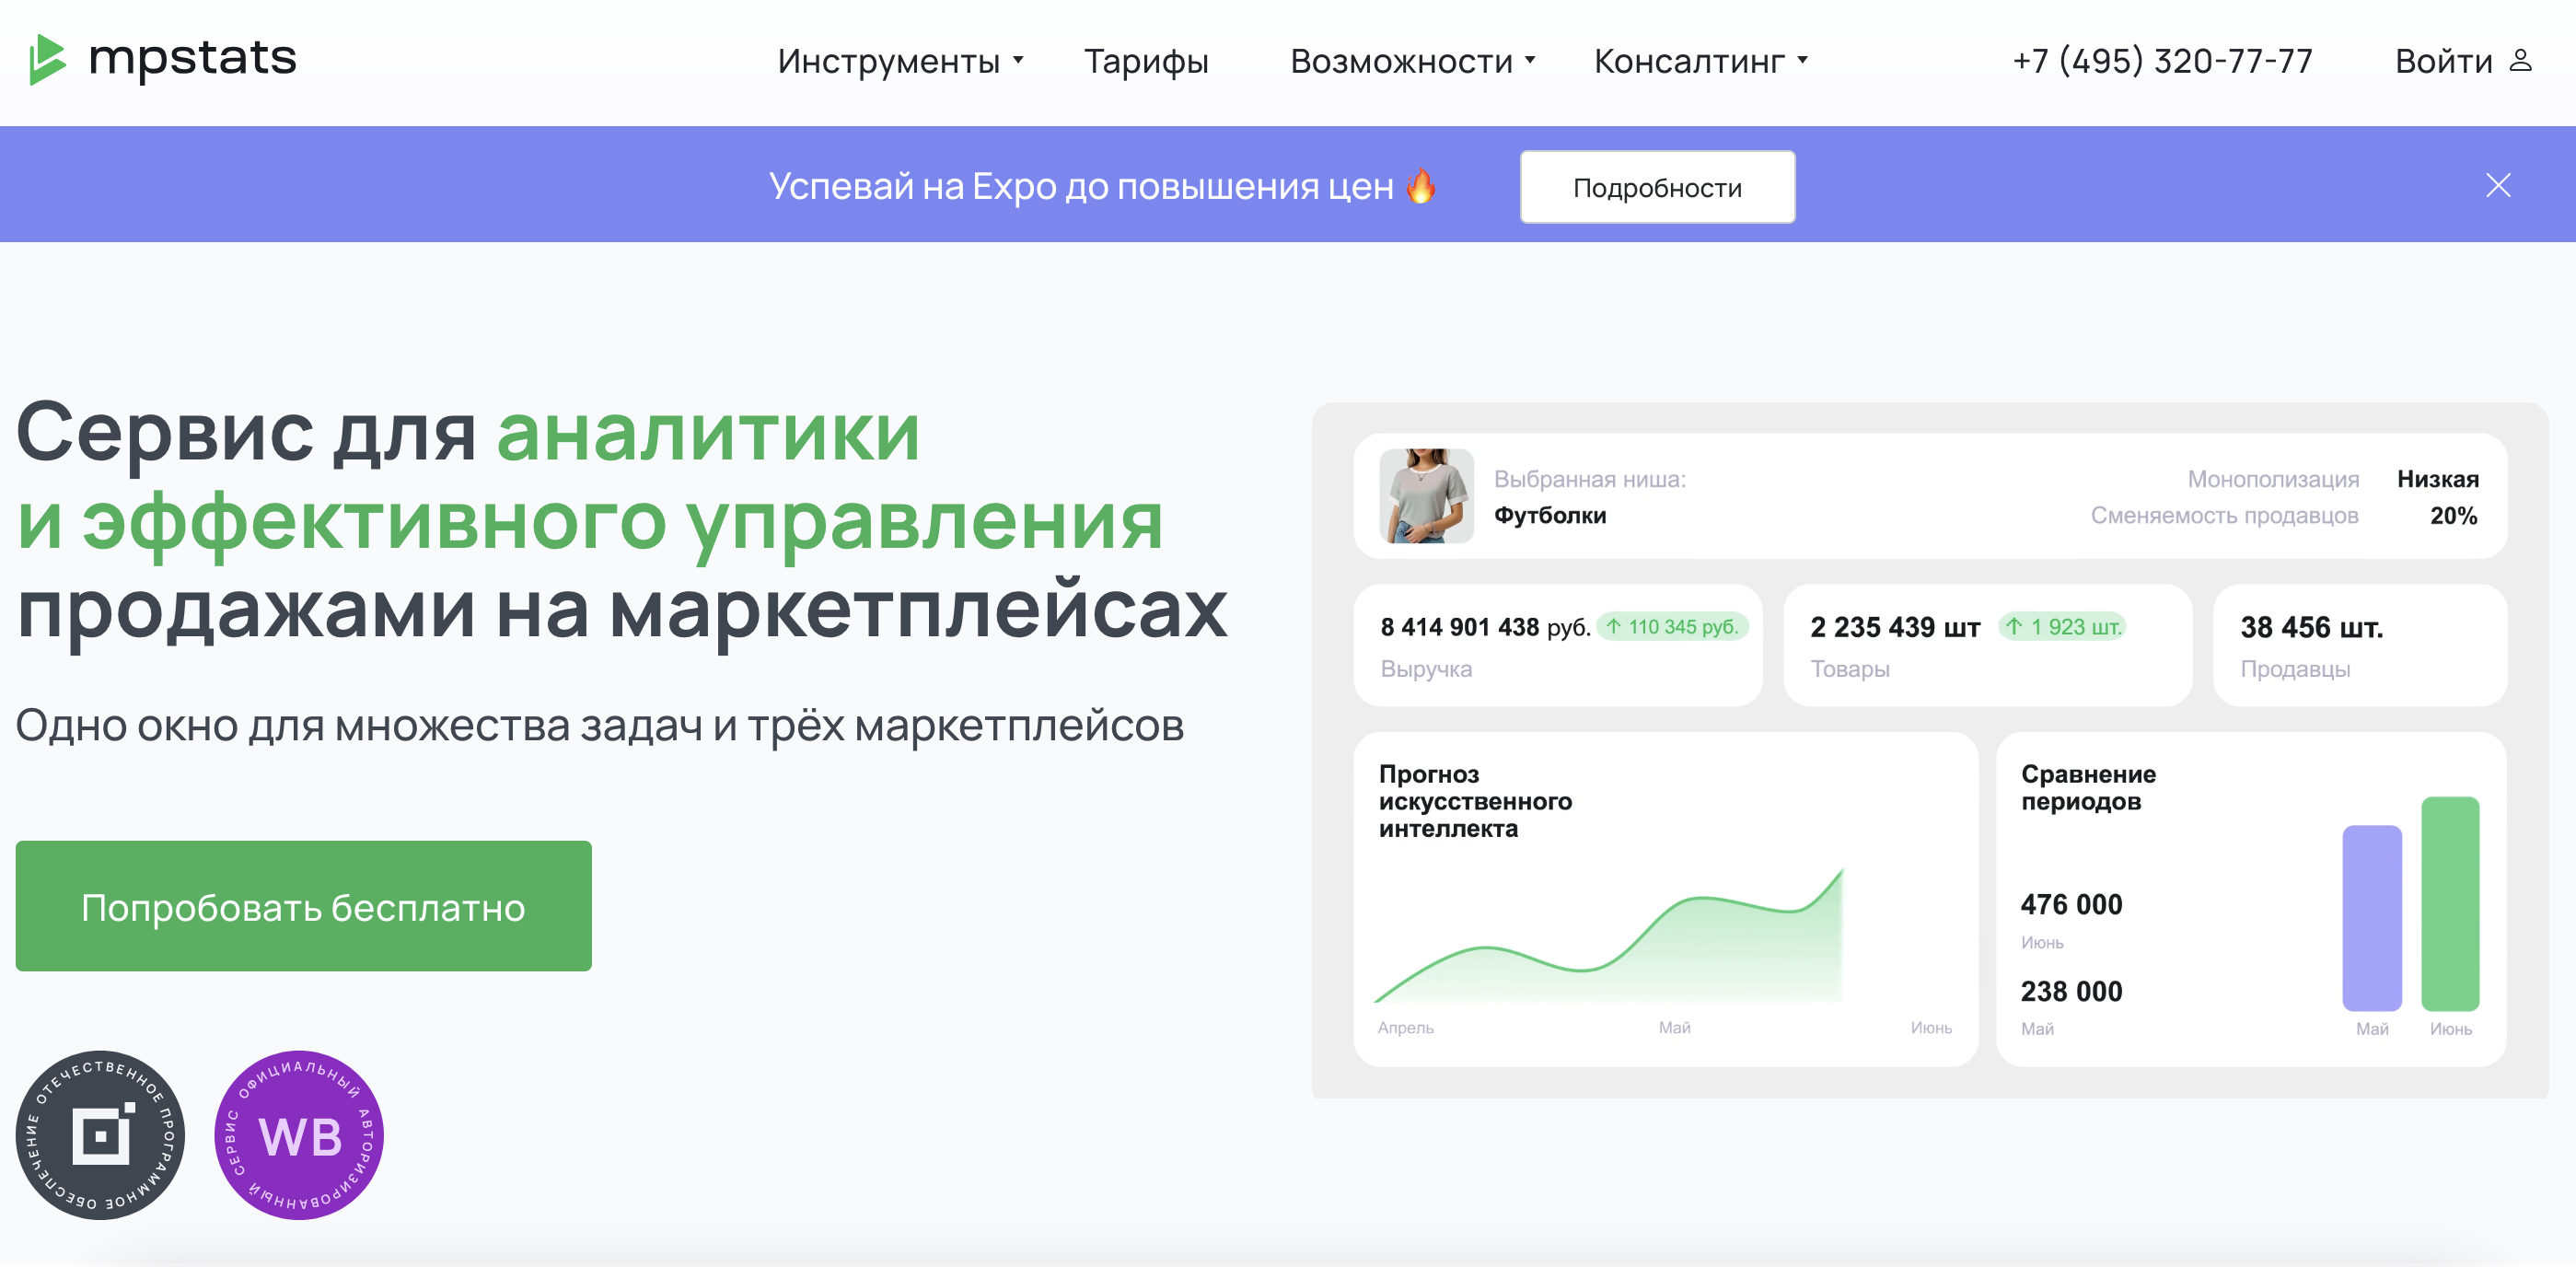The width and height of the screenshot is (2576, 1267).
Task: Click products value 2 235 439 шт
Action: [x=1895, y=627]
